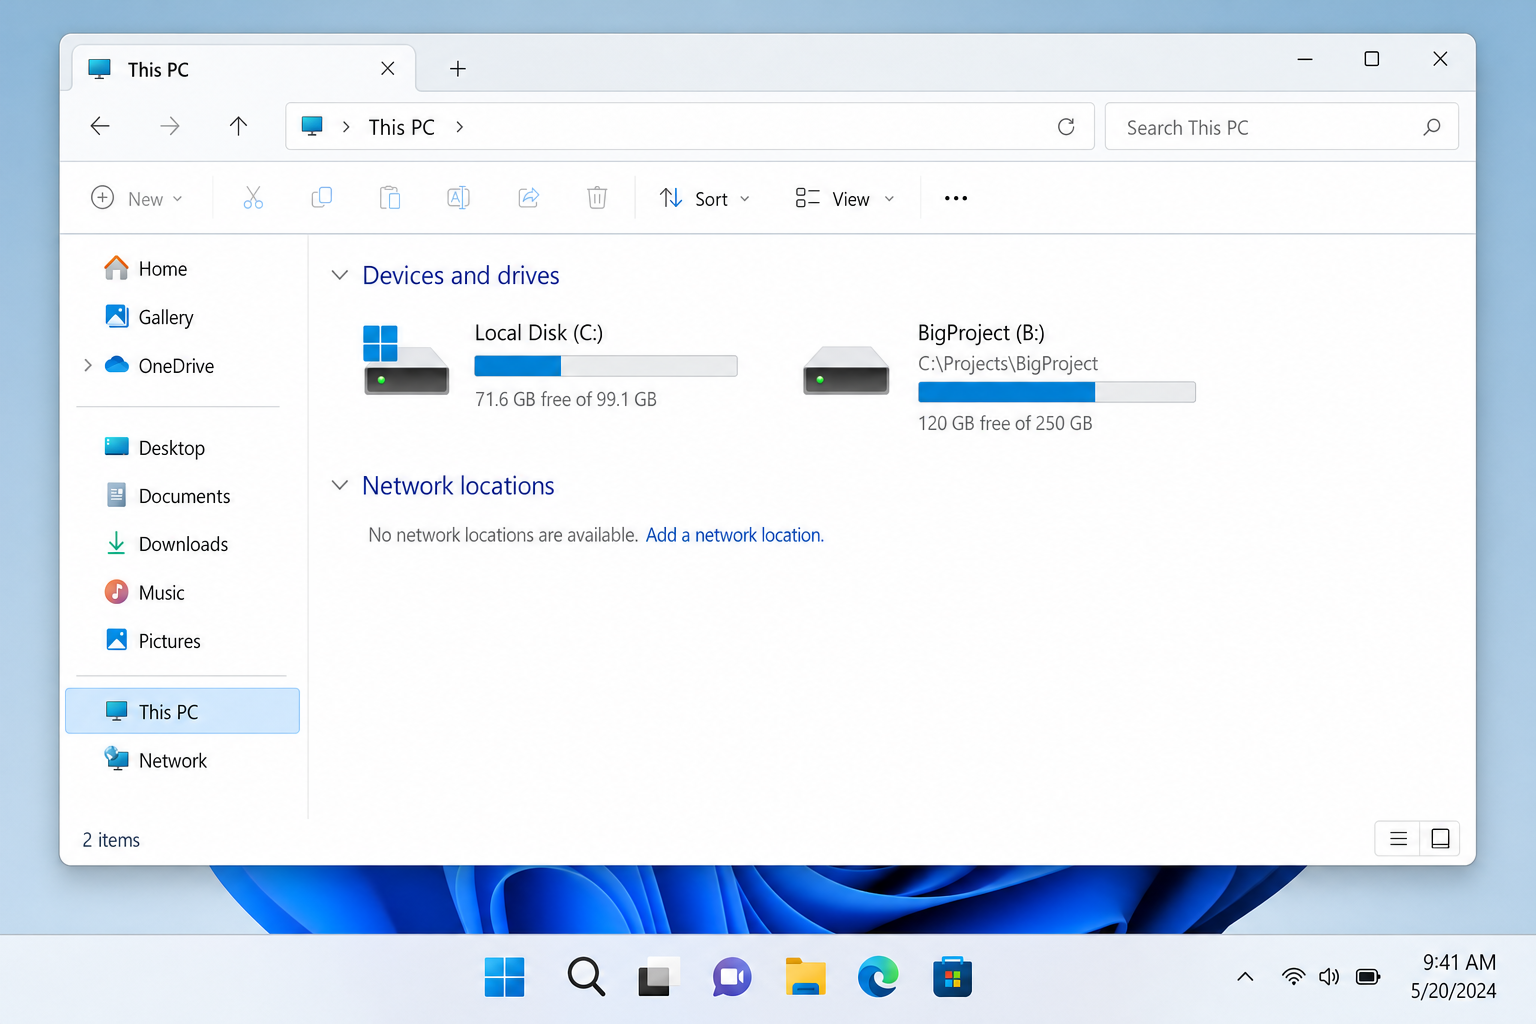Screen dimensions: 1536x1024
Task: Open the Chat app on the taskbar
Action: pos(732,977)
